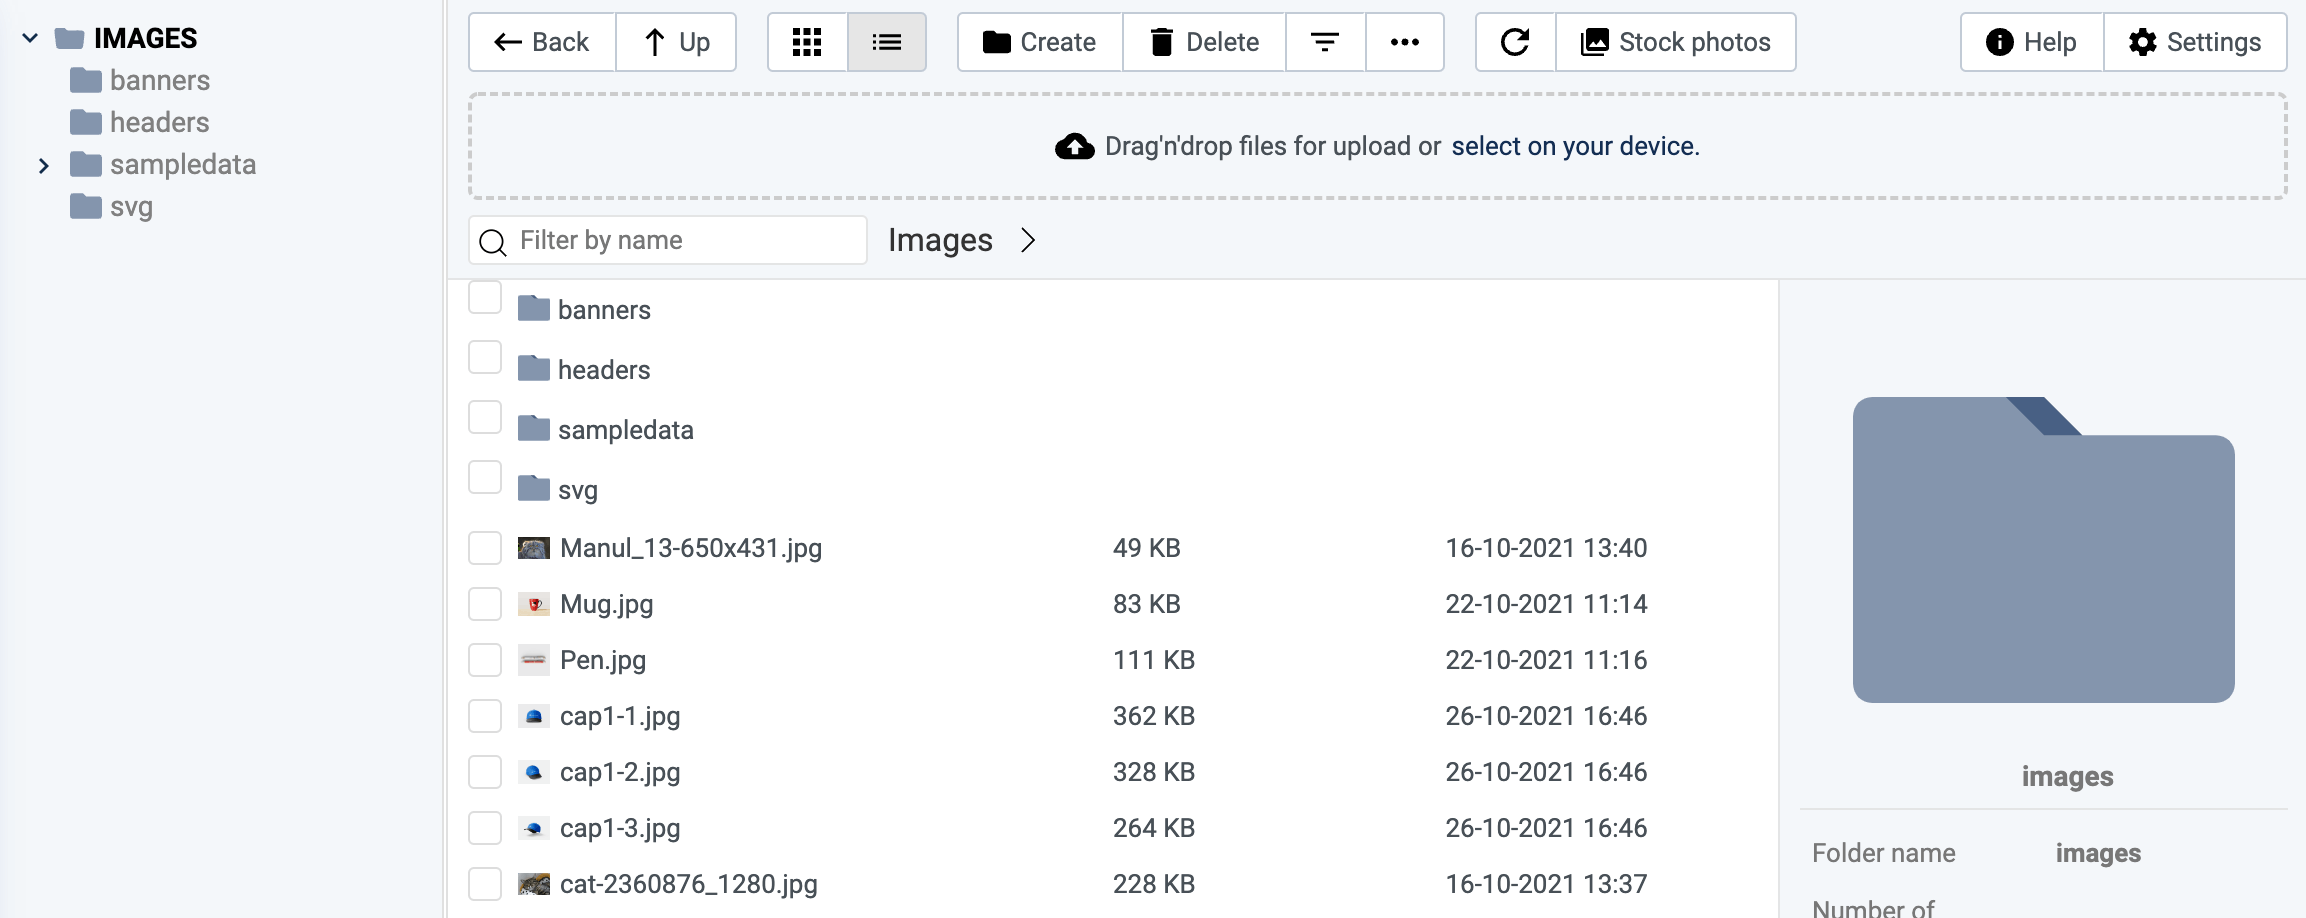The width and height of the screenshot is (2306, 918).
Task: Check the checkbox for cap1-1.jpg
Action: 485,716
